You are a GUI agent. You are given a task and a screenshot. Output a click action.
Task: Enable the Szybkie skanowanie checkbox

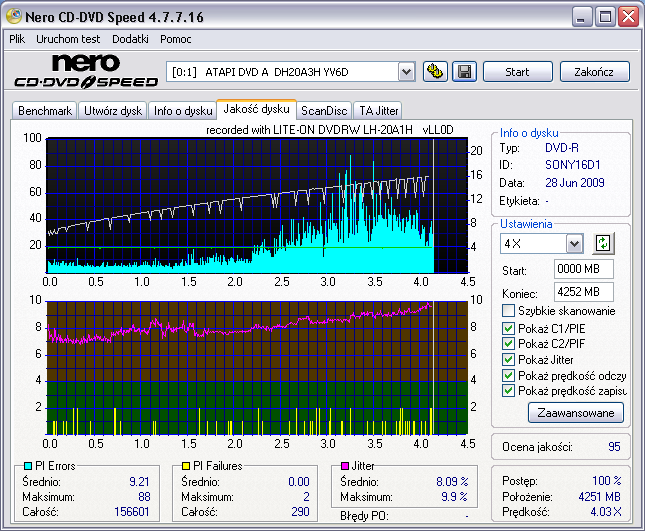(x=509, y=311)
